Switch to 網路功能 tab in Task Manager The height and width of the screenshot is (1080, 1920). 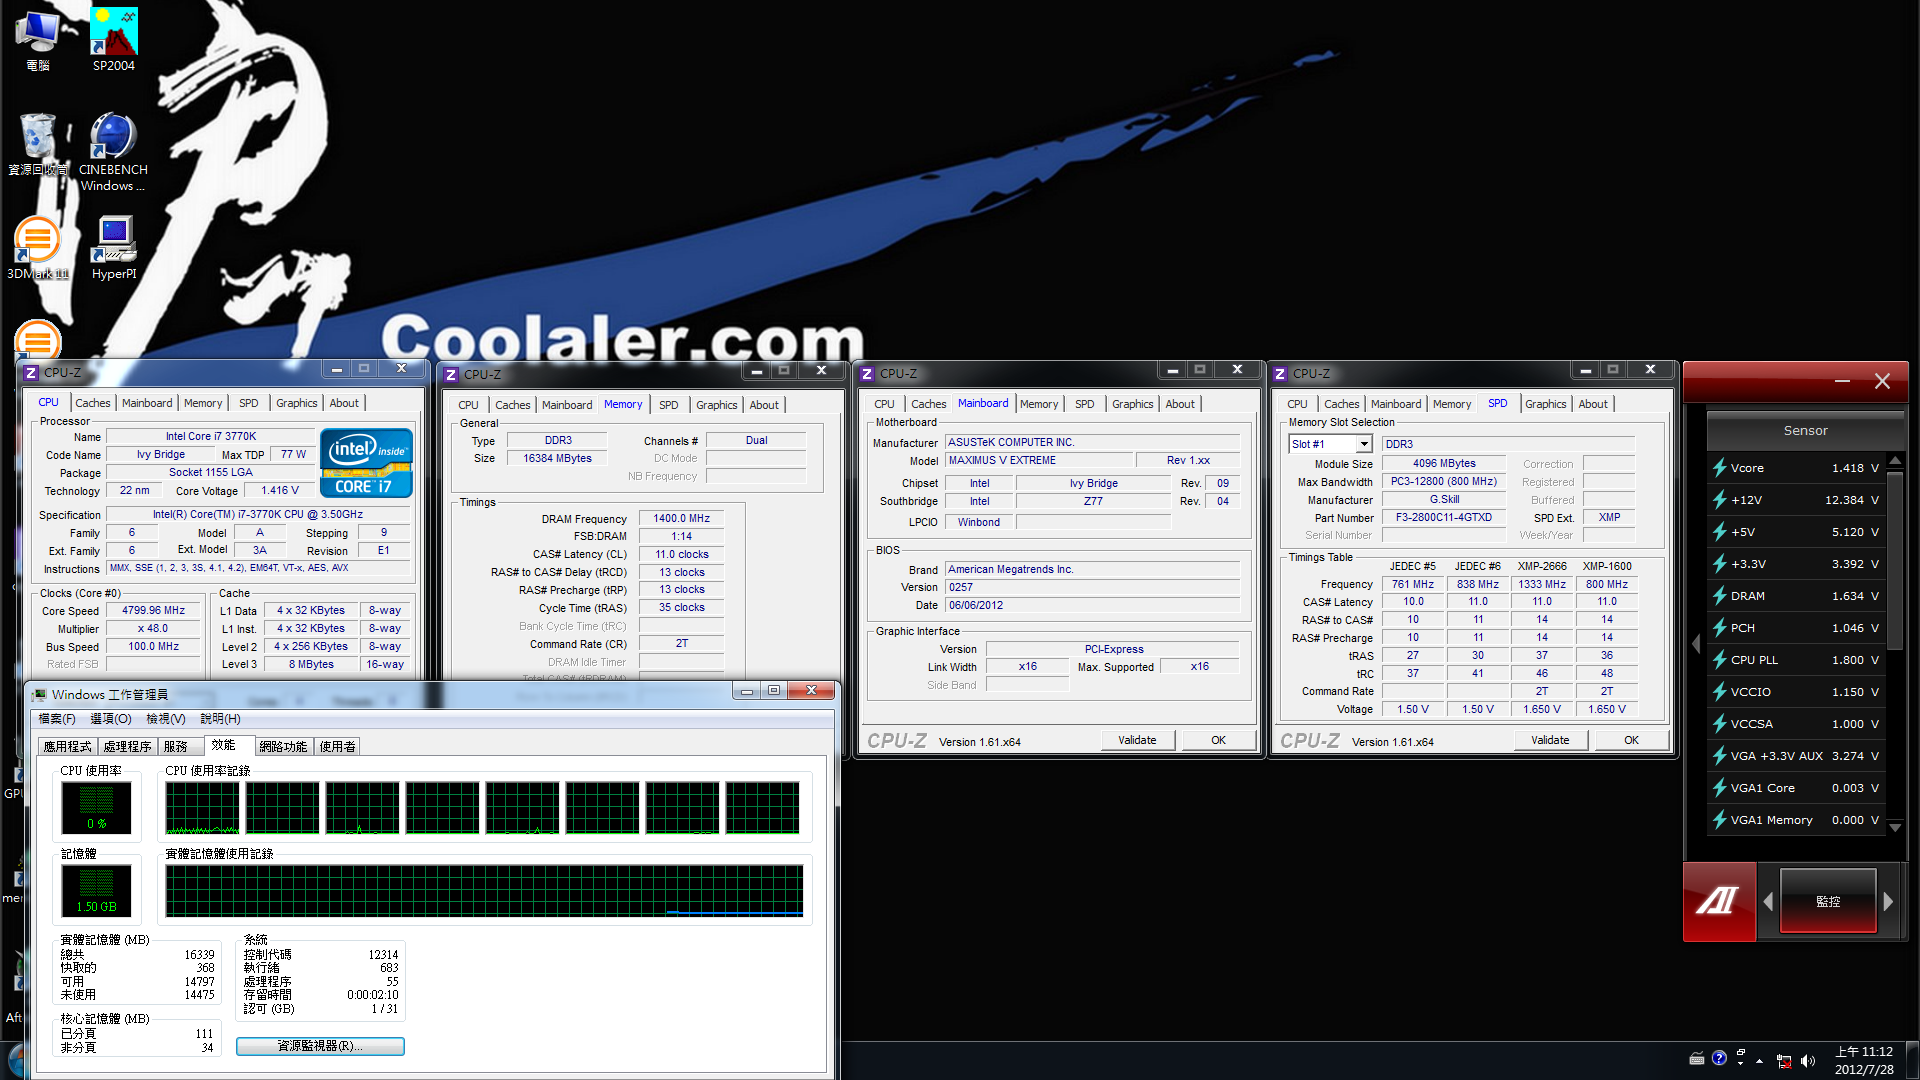[283, 747]
